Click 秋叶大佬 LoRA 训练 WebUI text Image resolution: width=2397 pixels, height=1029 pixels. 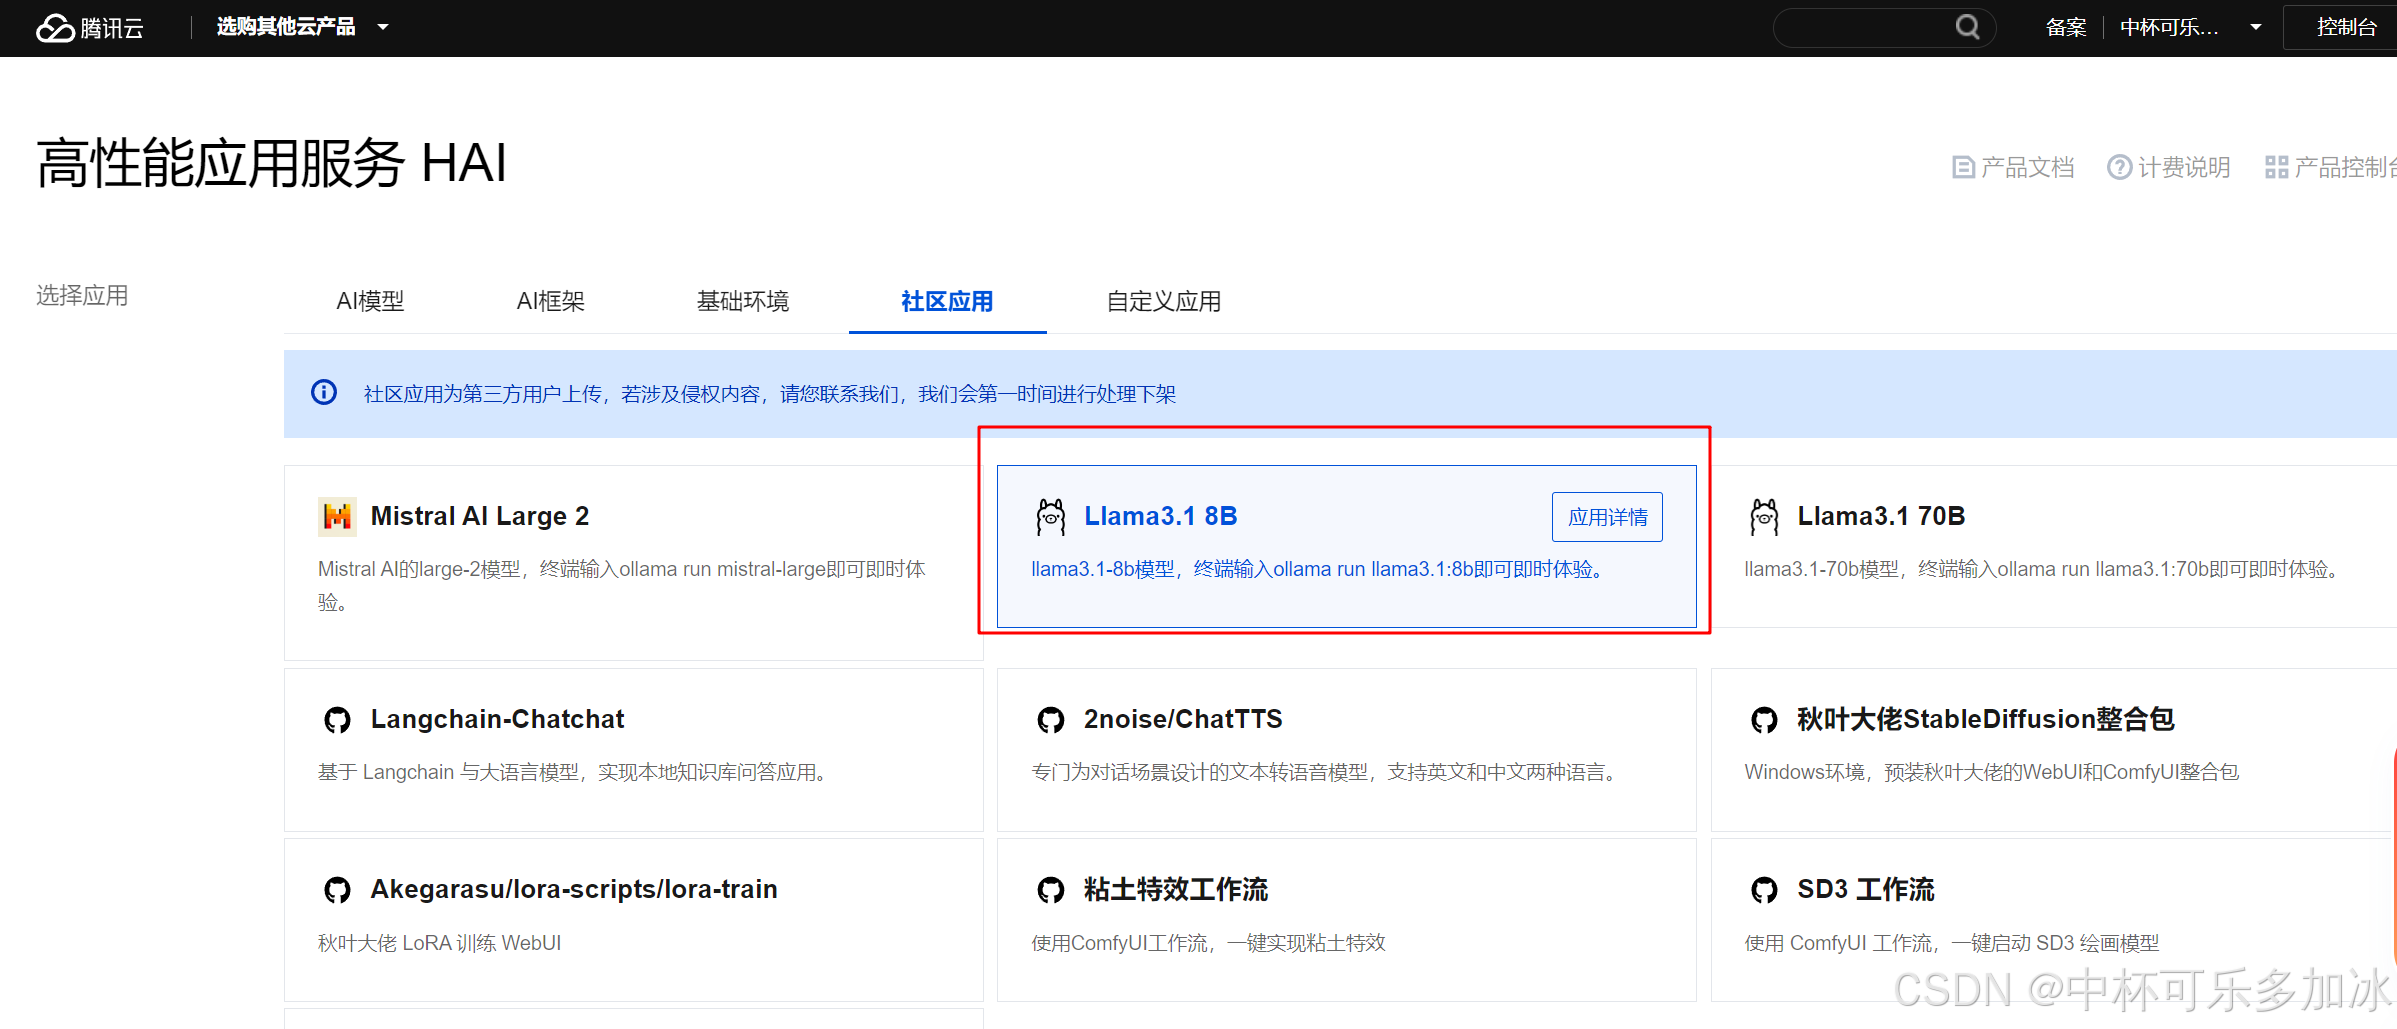click(x=439, y=943)
